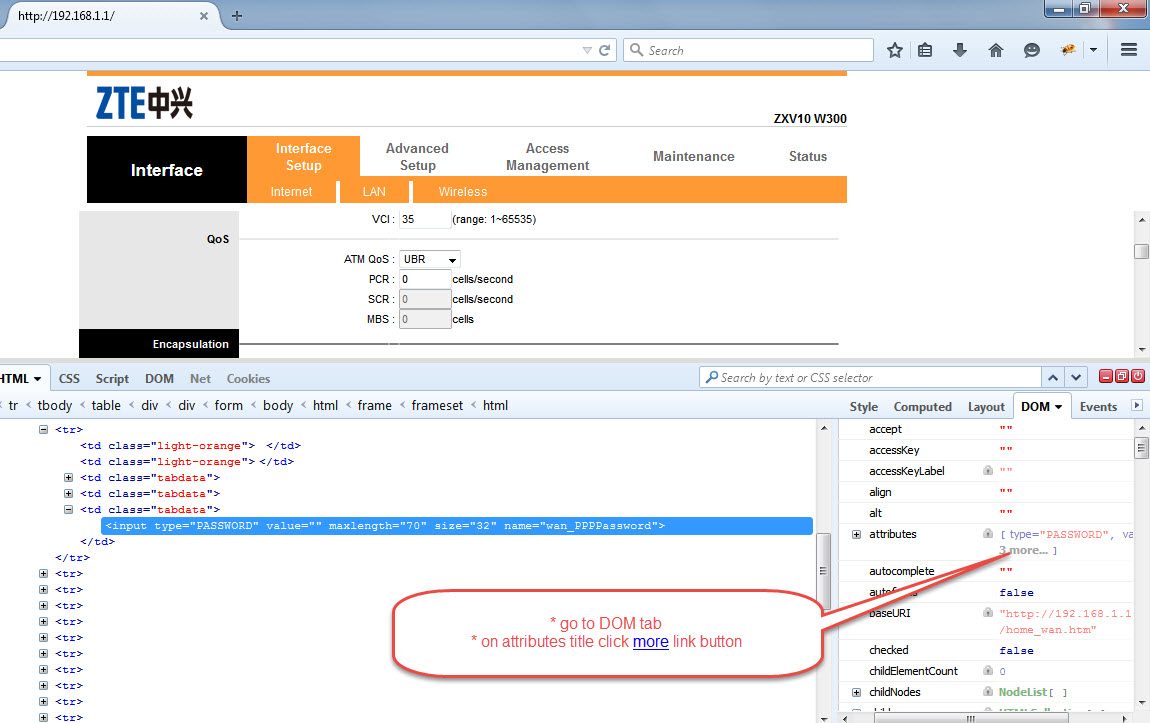This screenshot has height=723, width=1150.
Task: Go to homepage using the Home icon
Action: pyautogui.click(x=996, y=49)
